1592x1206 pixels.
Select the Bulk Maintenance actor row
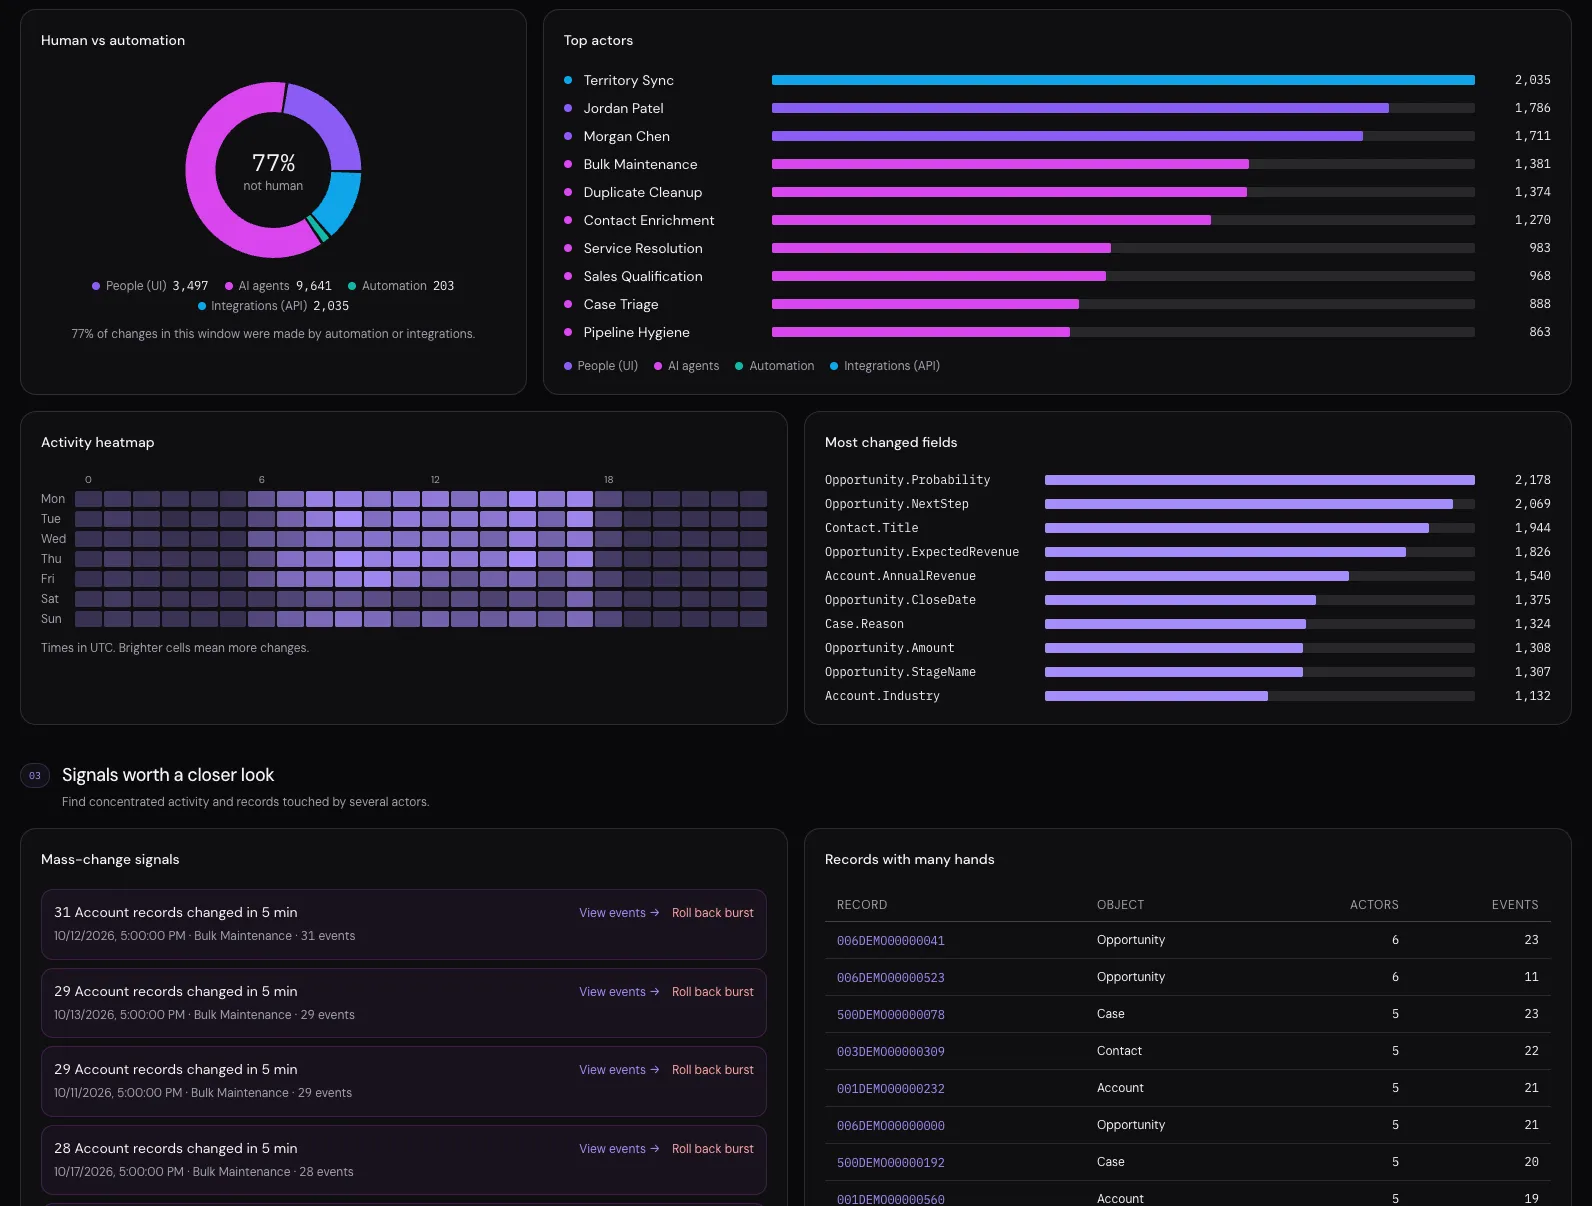1057,164
